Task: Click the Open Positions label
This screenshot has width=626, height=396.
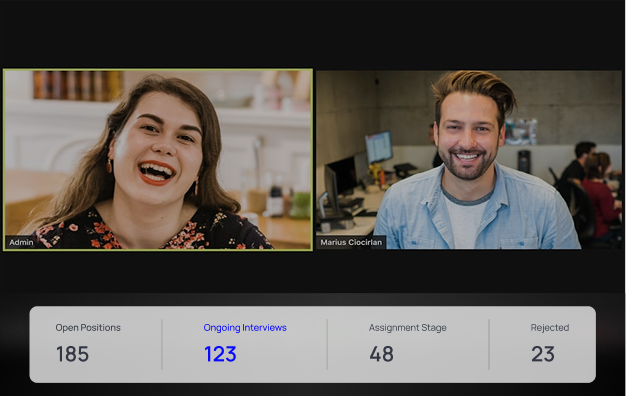Action: [88, 328]
